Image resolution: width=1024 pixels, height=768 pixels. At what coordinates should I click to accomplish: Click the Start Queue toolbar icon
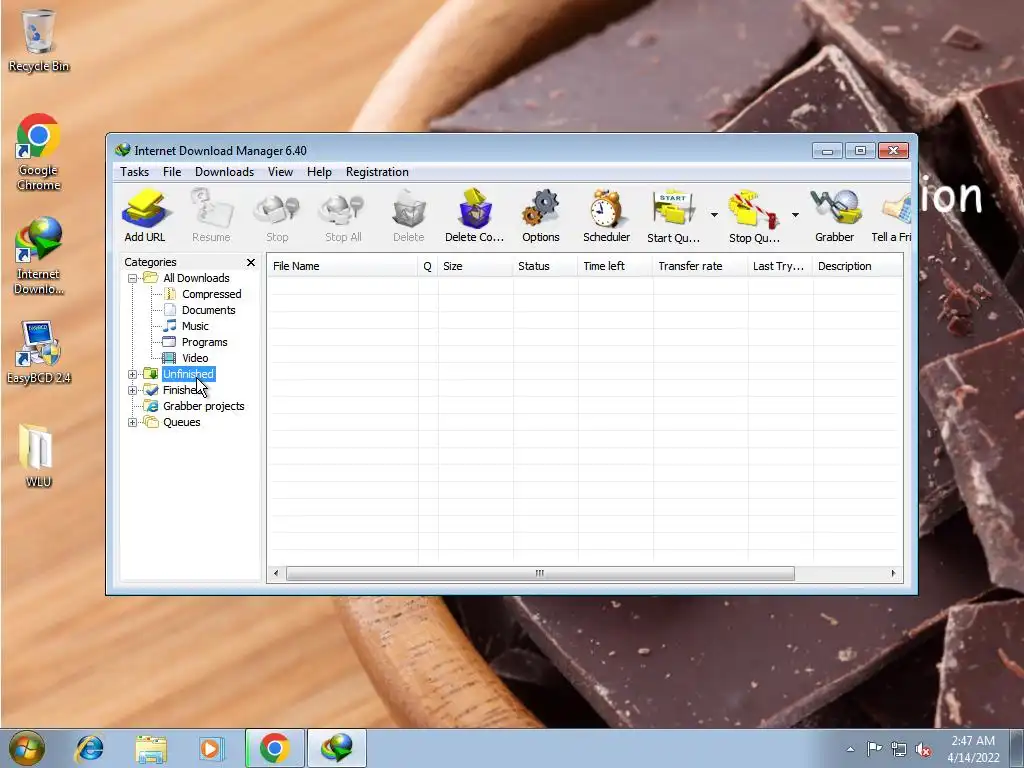point(673,216)
